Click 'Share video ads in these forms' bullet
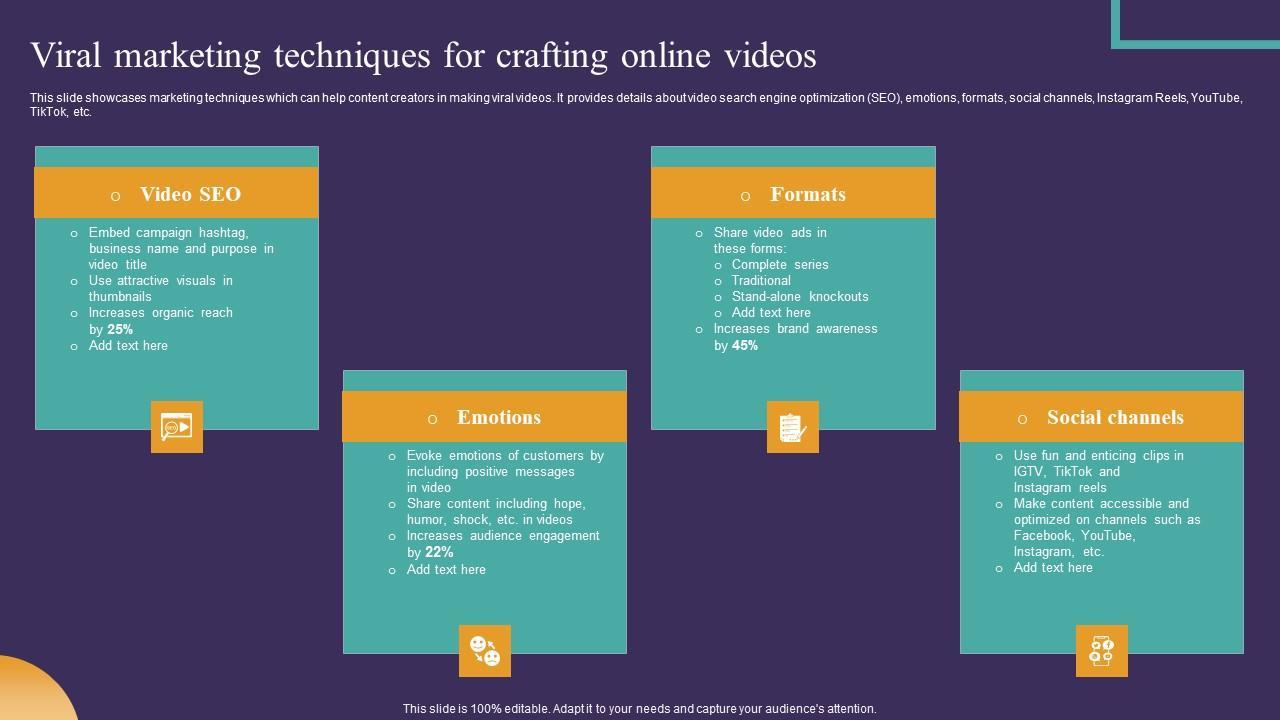The image size is (1280, 720). [x=770, y=240]
